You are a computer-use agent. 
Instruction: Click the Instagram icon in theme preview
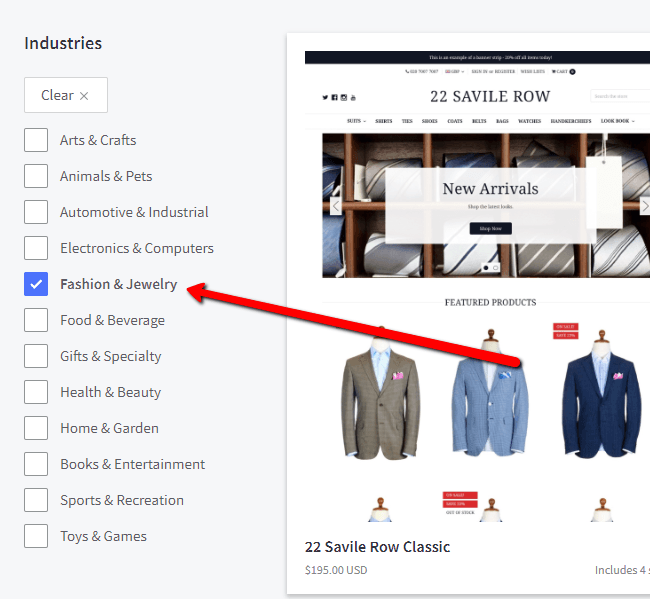[x=343, y=97]
